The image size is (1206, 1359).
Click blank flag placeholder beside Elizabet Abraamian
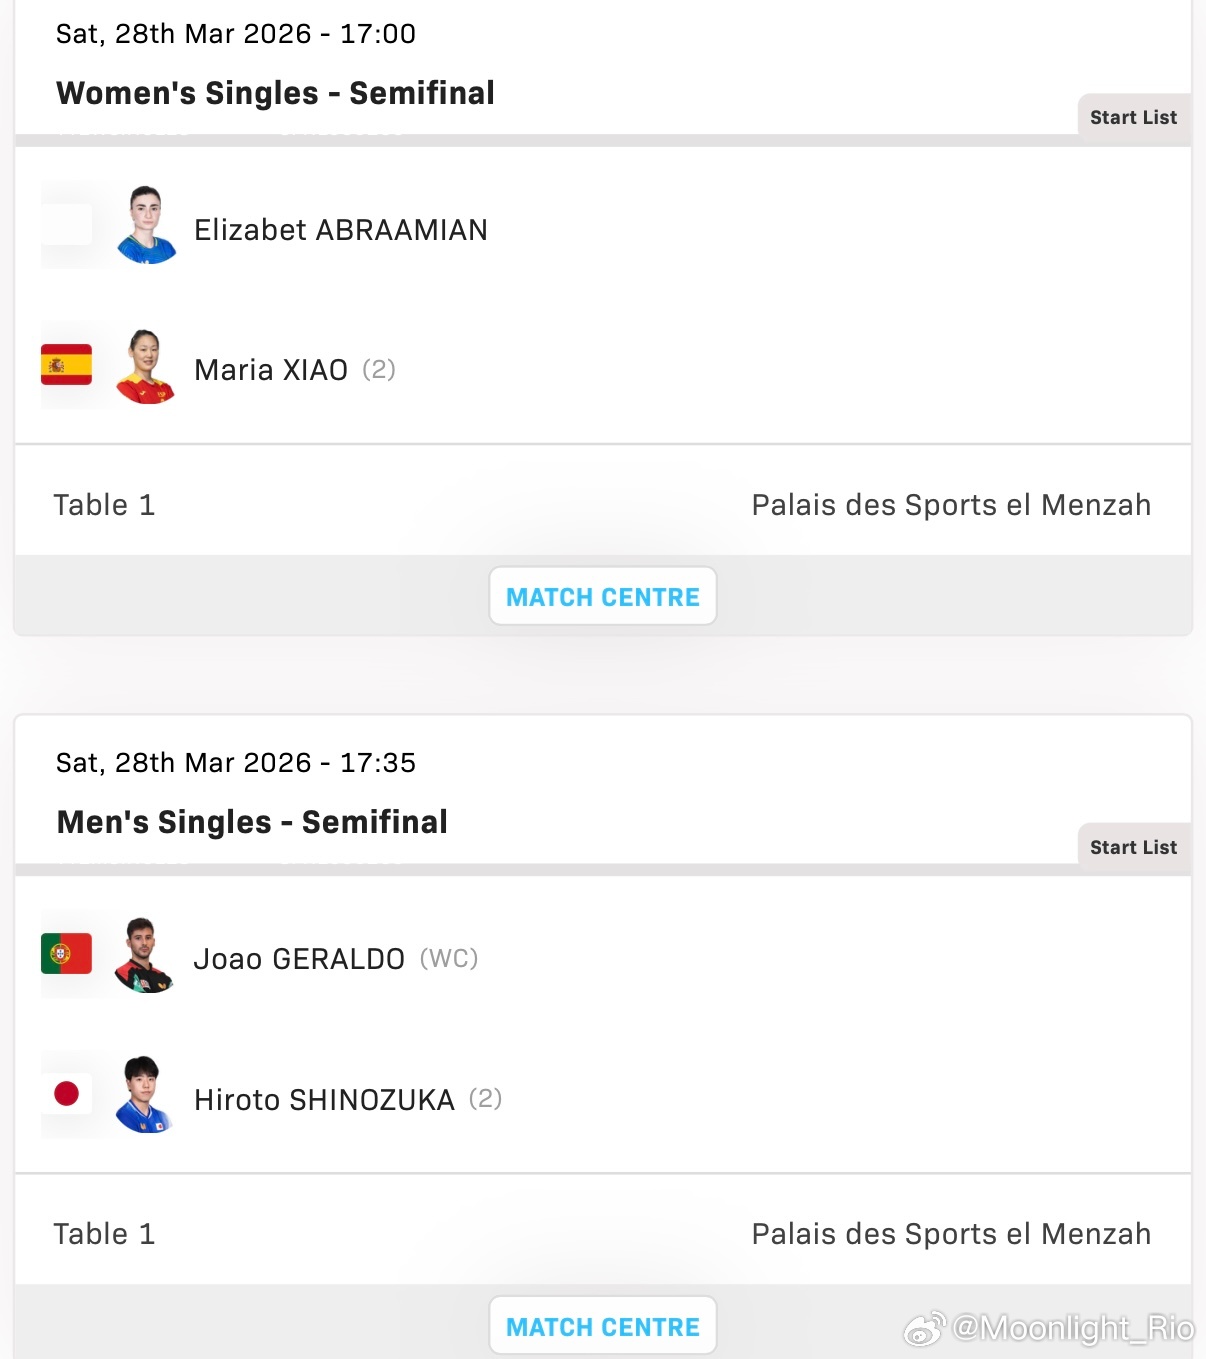66,225
